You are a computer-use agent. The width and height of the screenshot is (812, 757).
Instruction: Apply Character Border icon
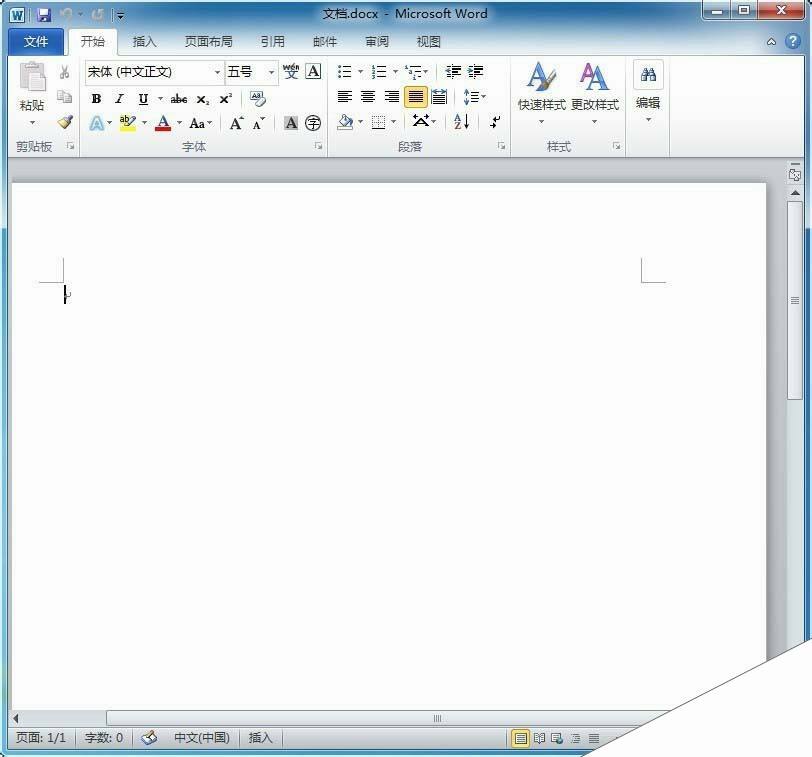(x=313, y=71)
